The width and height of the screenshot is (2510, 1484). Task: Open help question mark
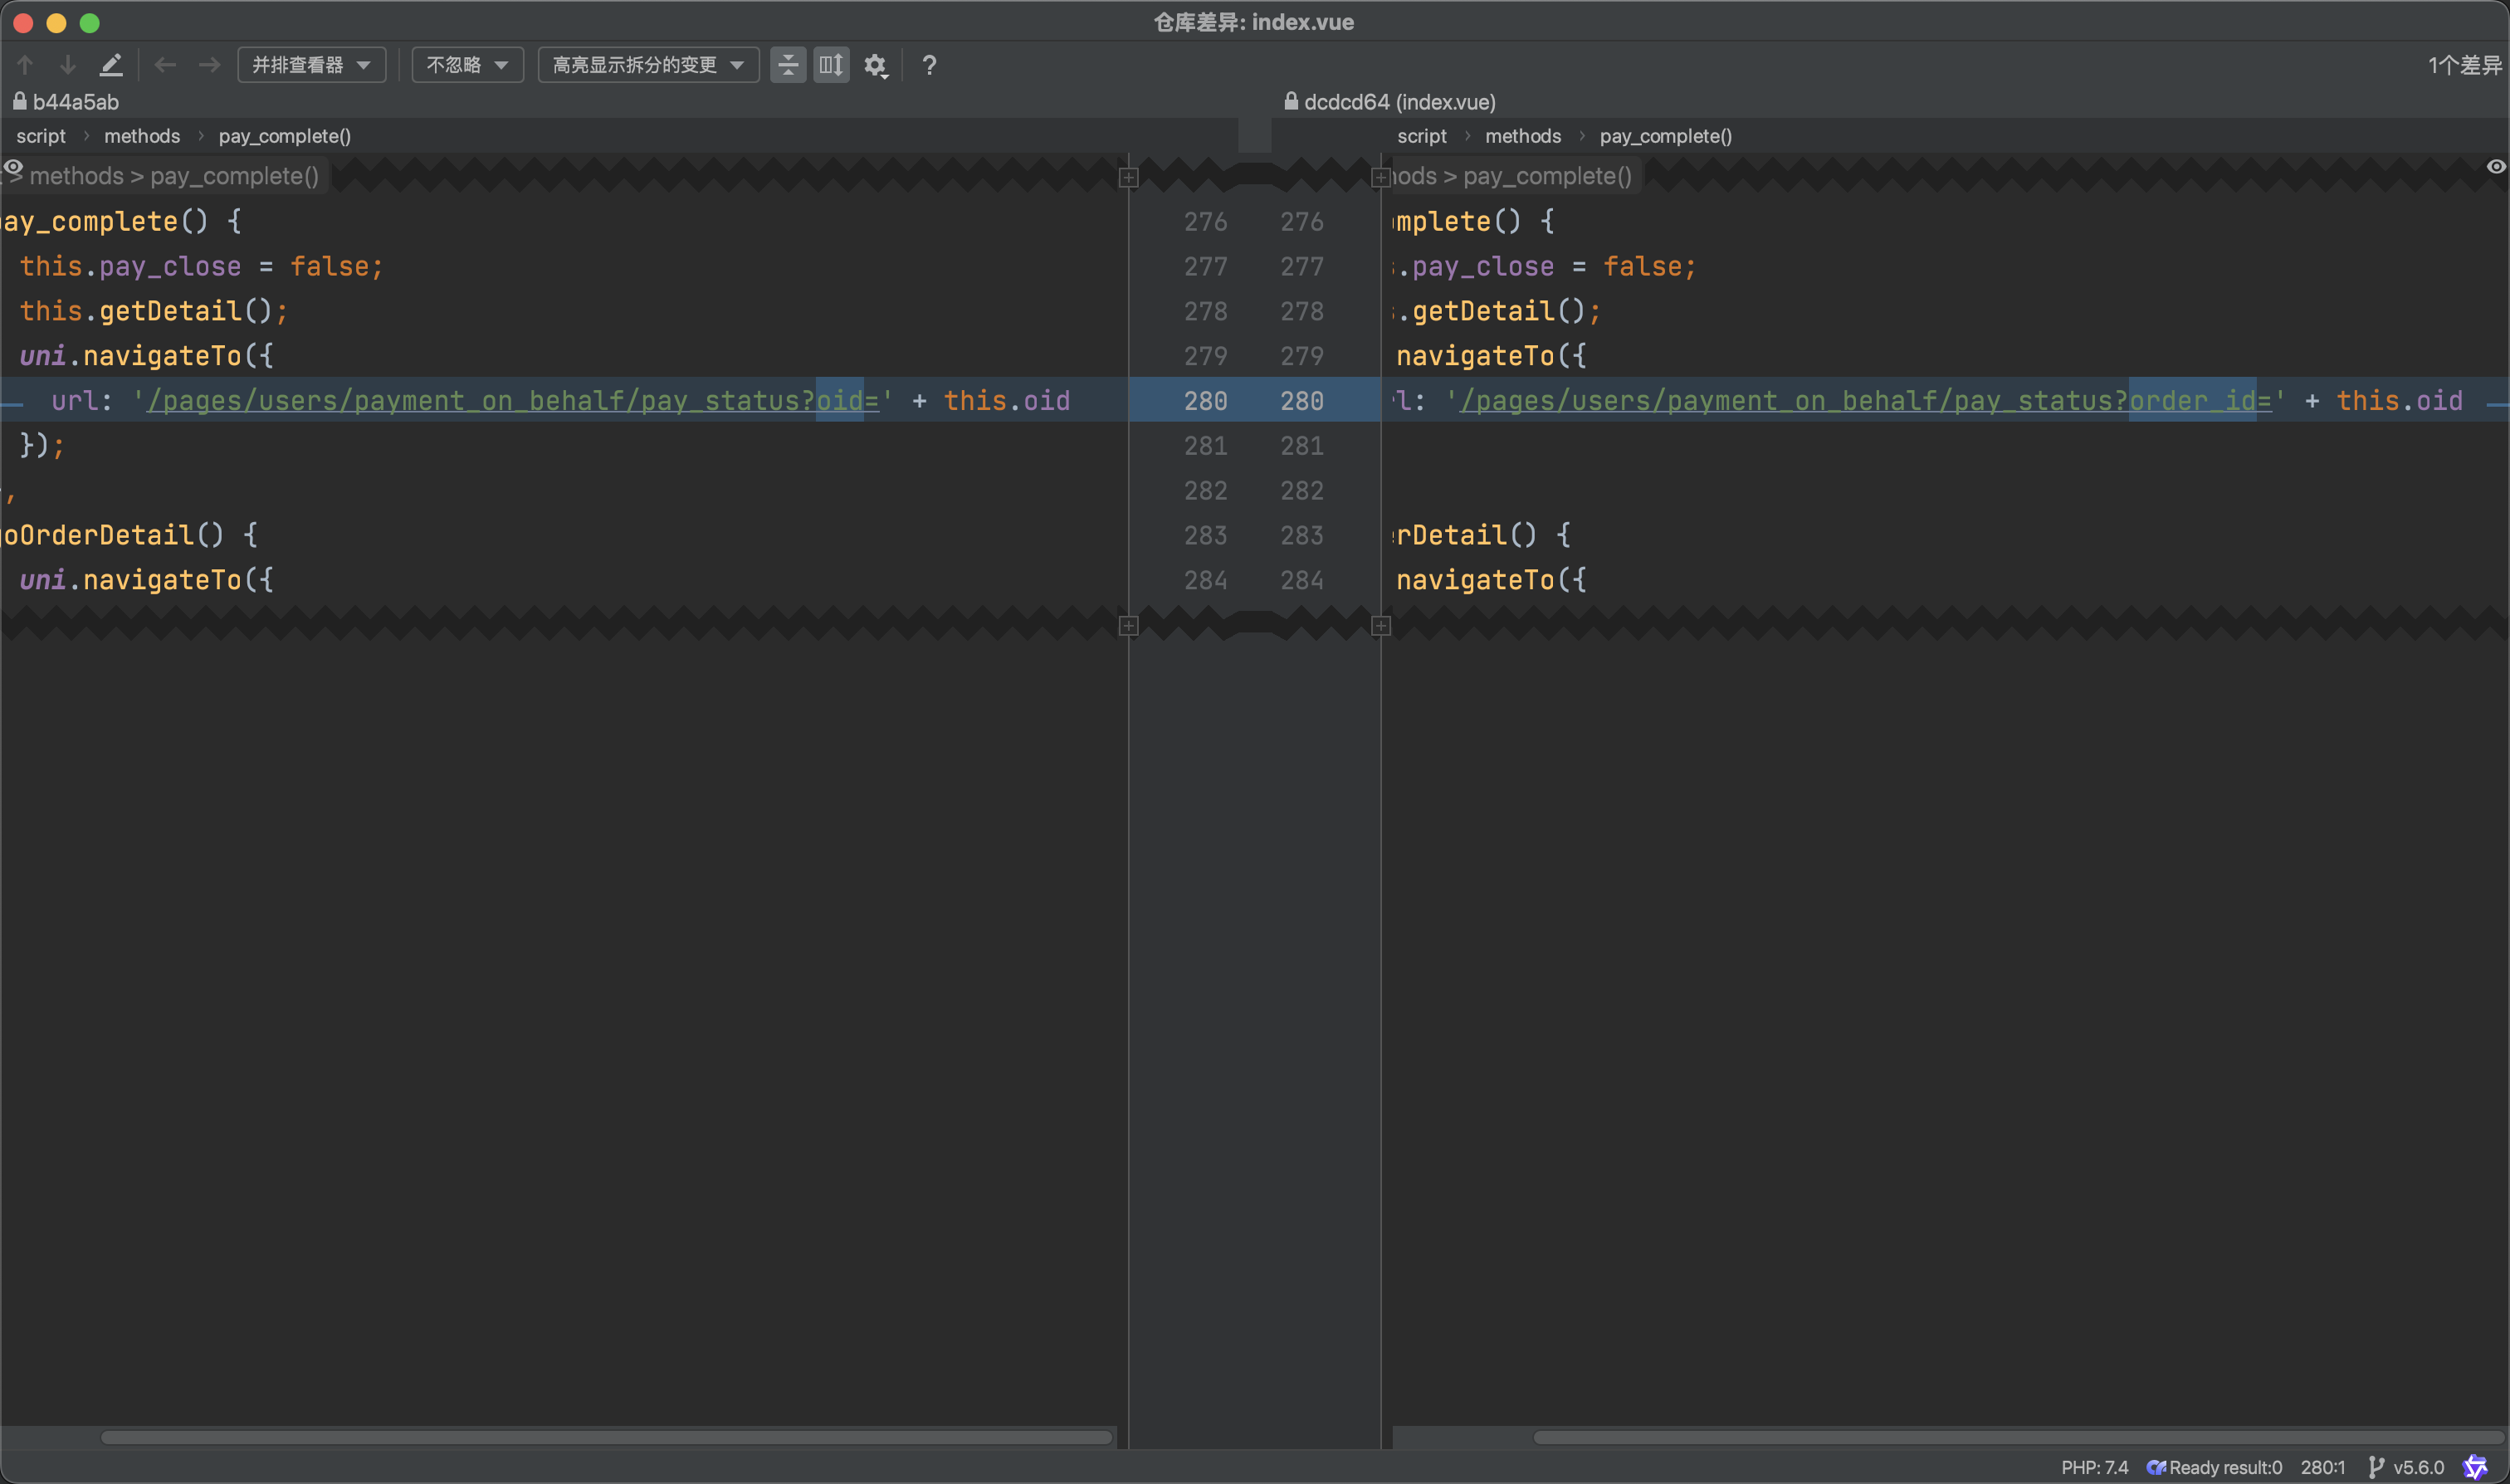click(929, 65)
